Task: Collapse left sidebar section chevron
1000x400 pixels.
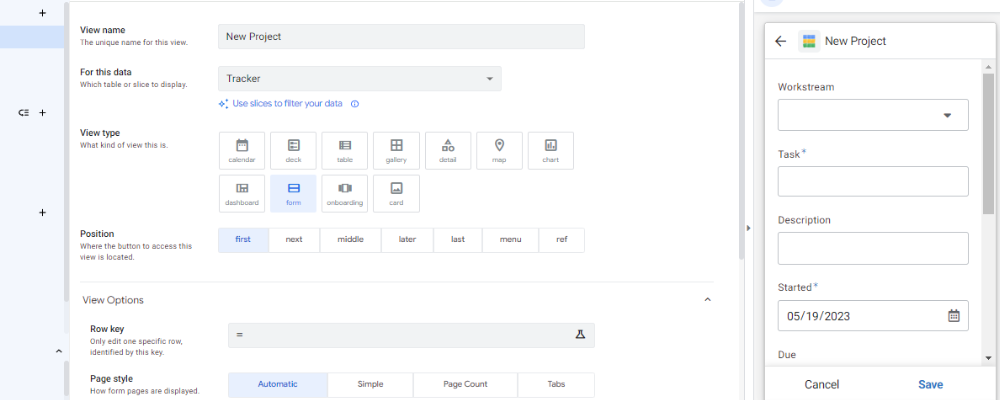Action: point(58,351)
